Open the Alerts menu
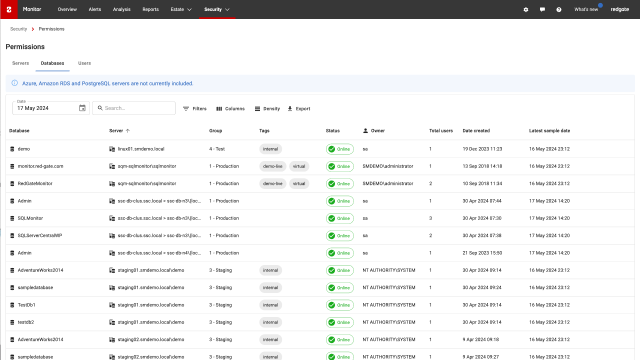Image resolution: width=640 pixels, height=360 pixels. [95, 9]
